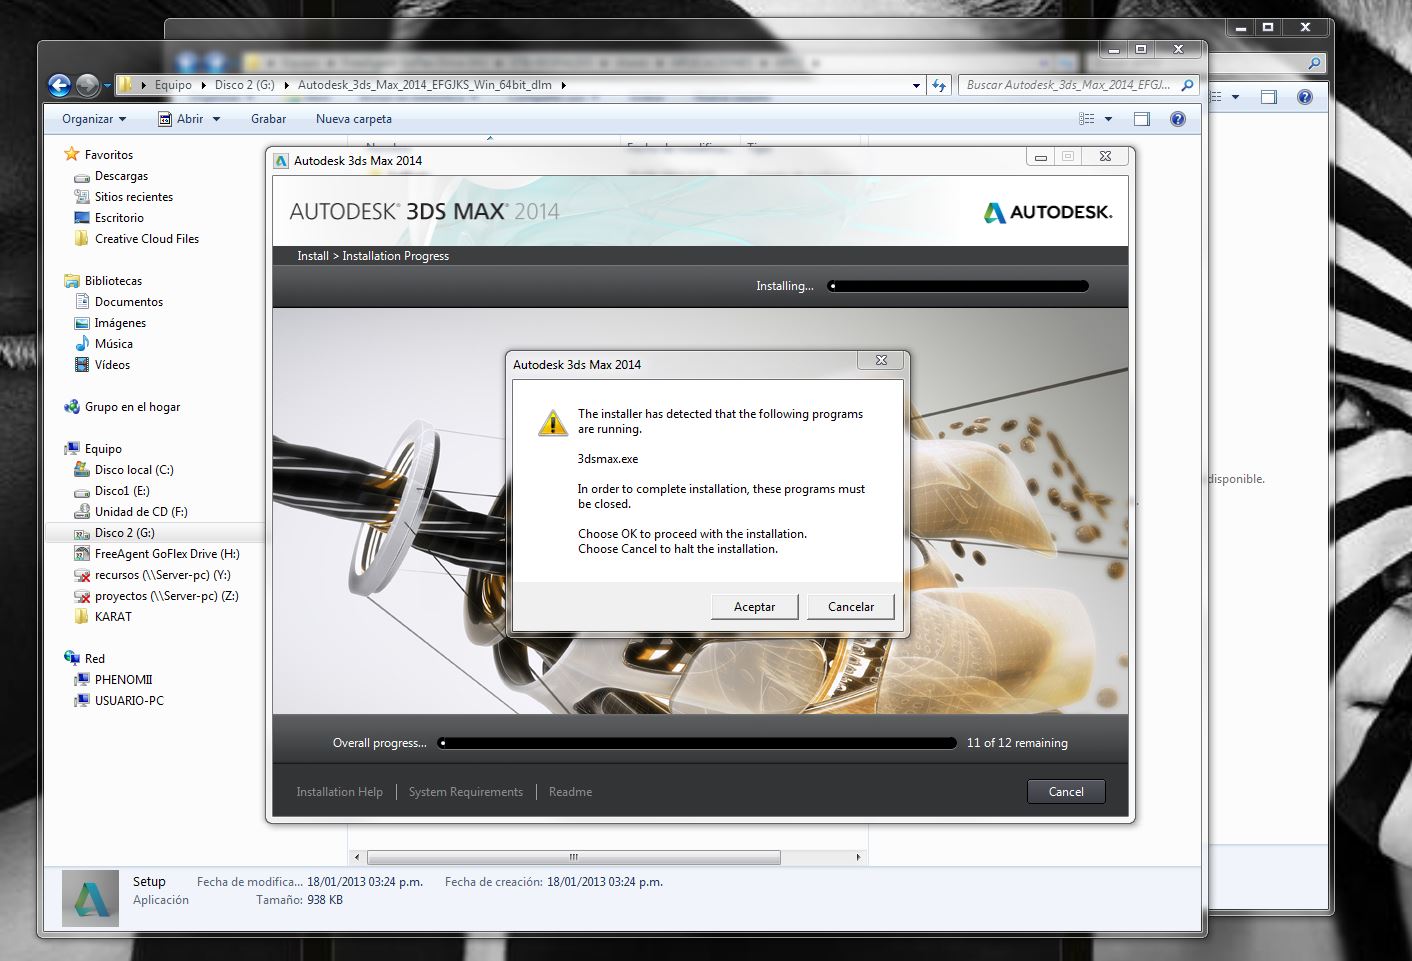1412x961 pixels.
Task: Click the Setup application thumbnail in details pane
Action: (90, 898)
